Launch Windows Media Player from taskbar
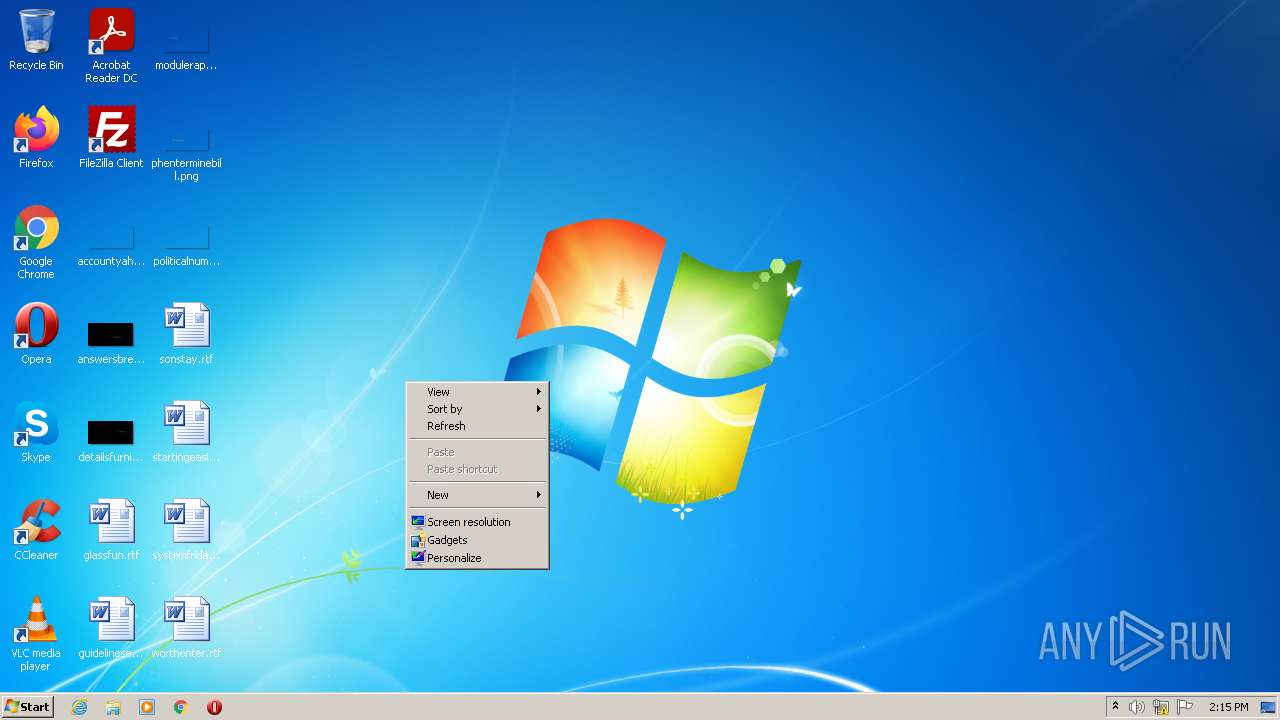Screen dimensions: 1280x720 147,707
